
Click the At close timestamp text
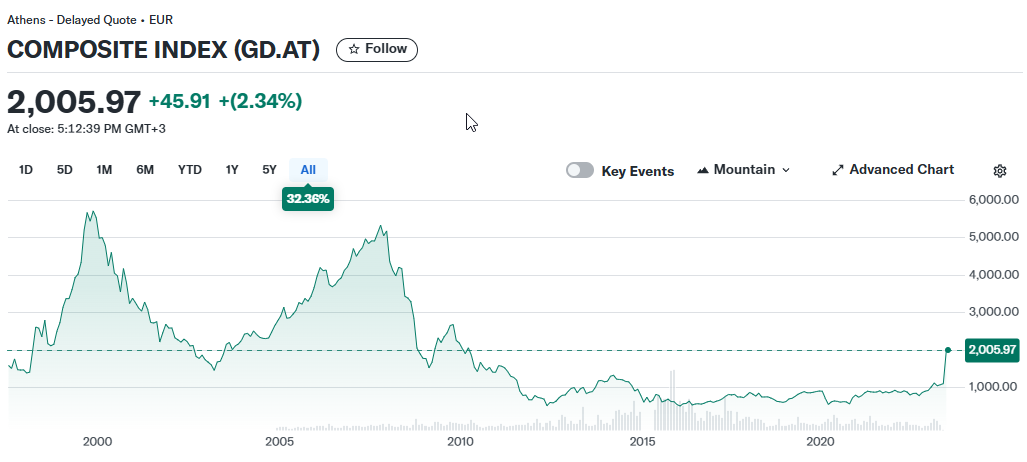(x=86, y=129)
